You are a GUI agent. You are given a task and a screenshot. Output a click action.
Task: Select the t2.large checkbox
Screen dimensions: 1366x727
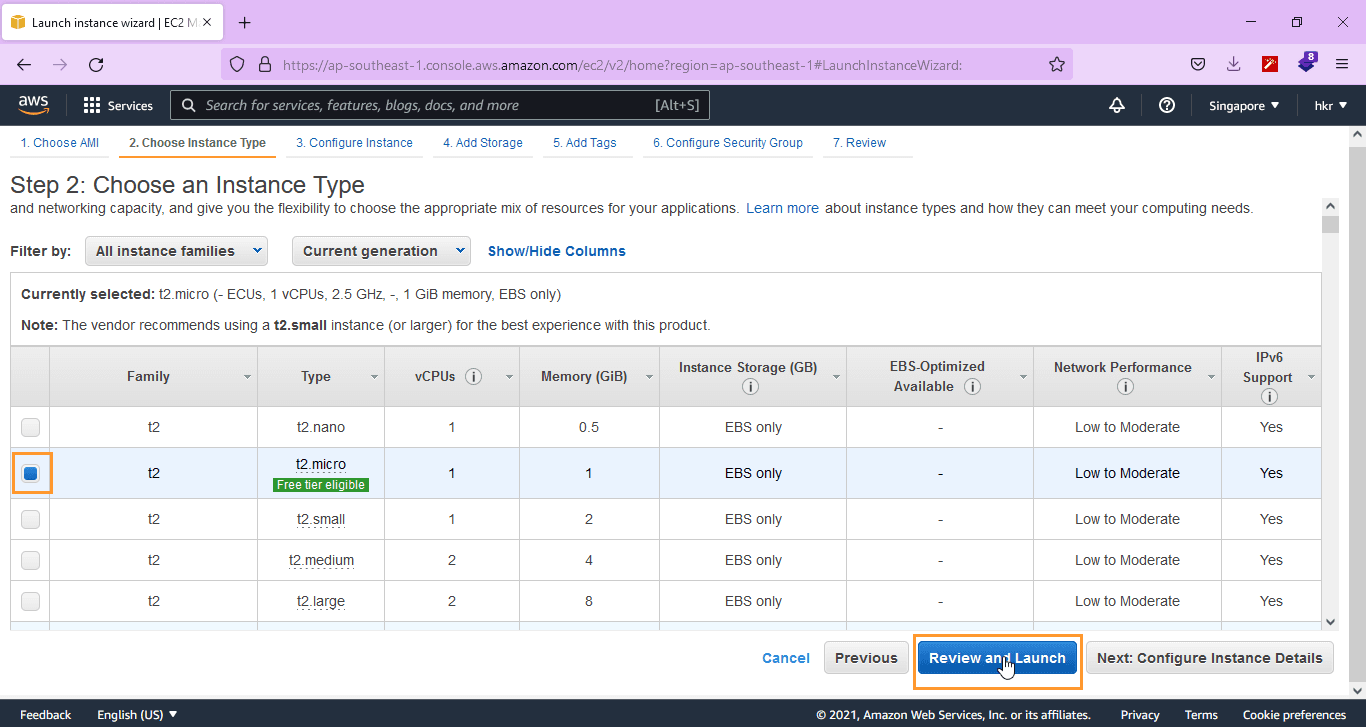[31, 601]
